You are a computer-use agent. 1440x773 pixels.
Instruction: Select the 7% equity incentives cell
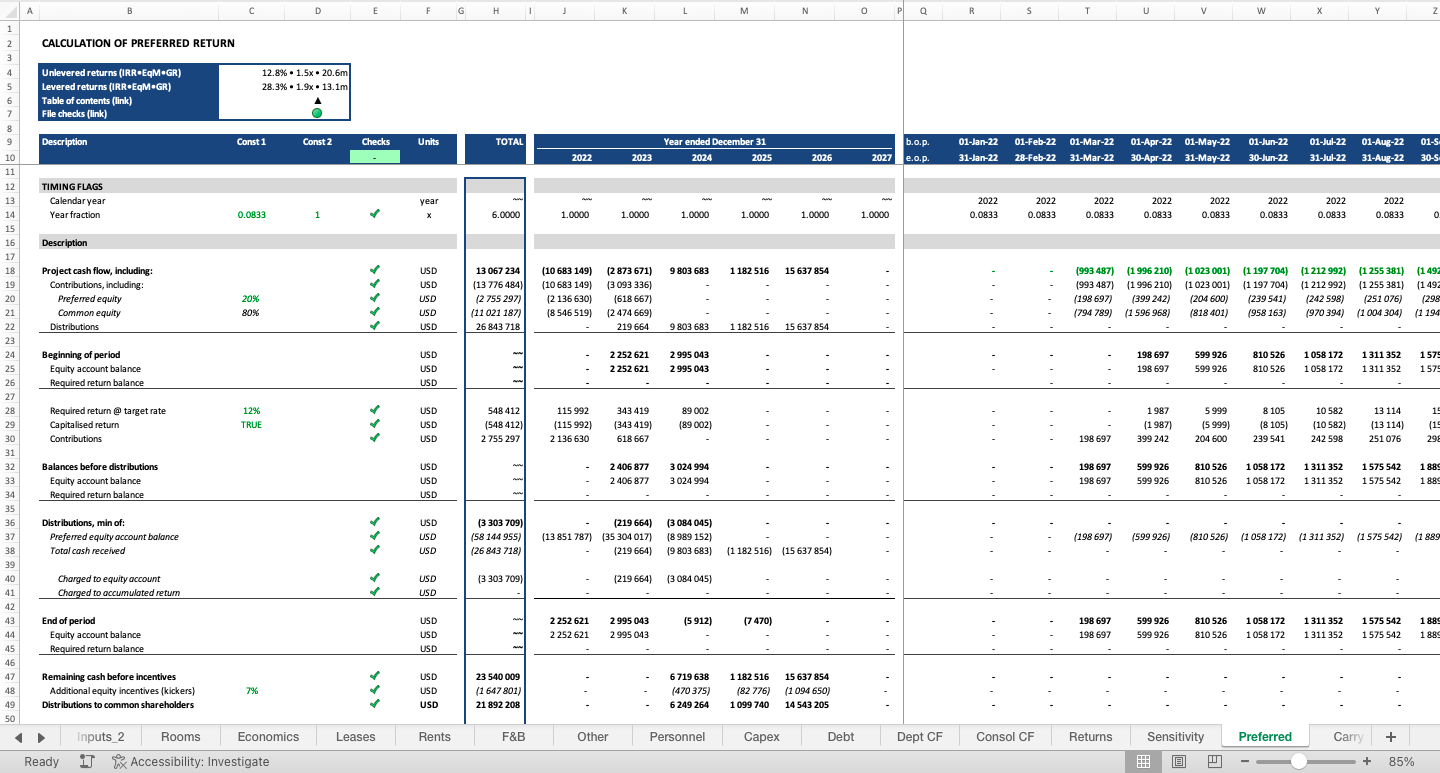251,690
